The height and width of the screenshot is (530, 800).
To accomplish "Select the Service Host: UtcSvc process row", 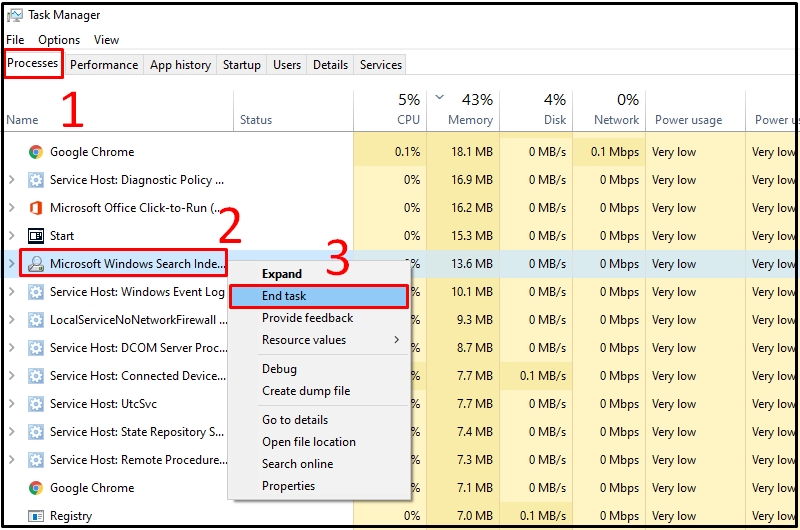I will 399,404.
